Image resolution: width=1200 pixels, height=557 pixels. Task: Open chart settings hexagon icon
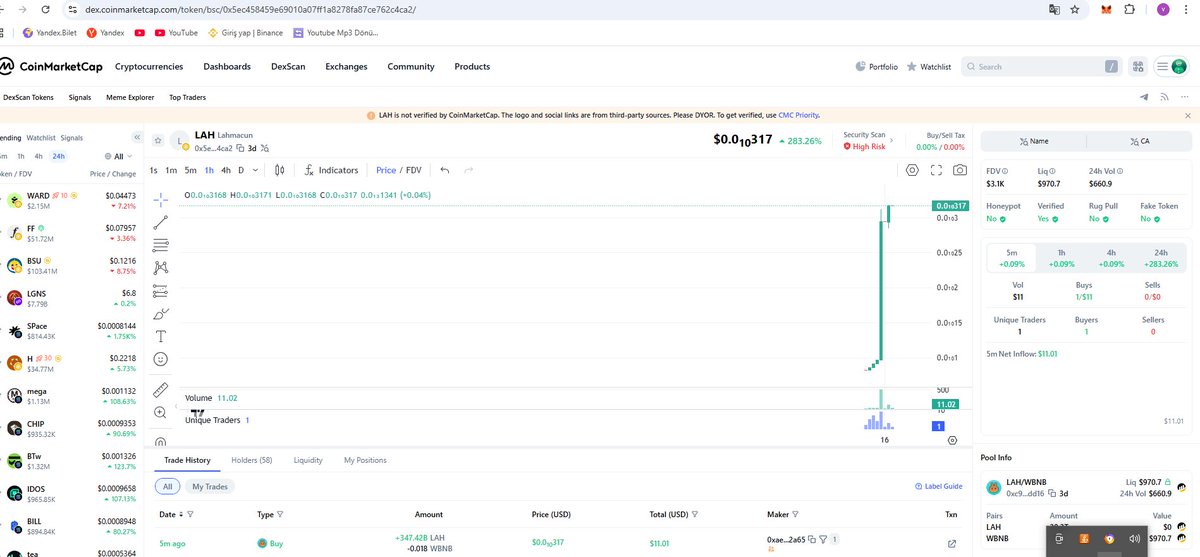913,170
